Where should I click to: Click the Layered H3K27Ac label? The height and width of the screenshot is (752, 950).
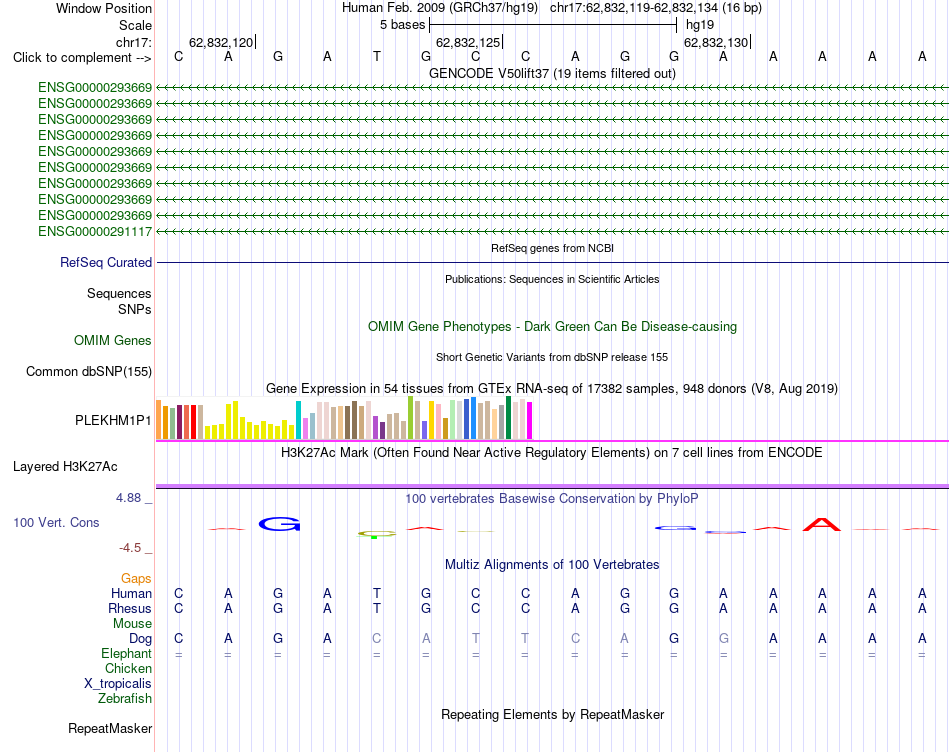point(65,467)
